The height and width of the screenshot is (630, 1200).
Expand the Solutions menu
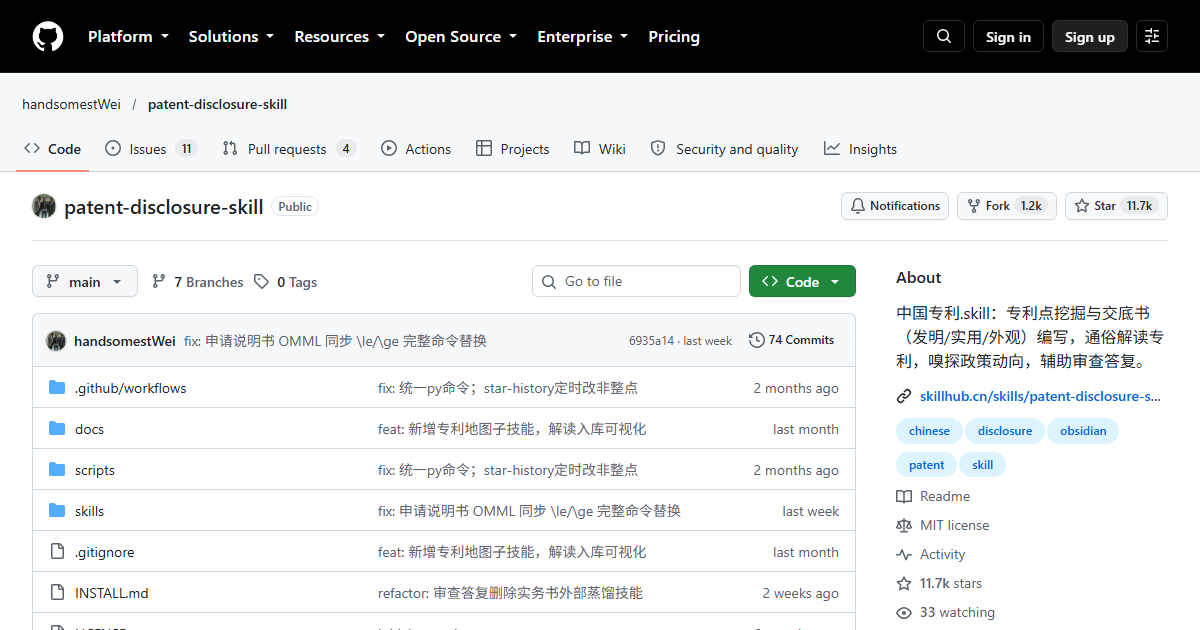coord(231,37)
